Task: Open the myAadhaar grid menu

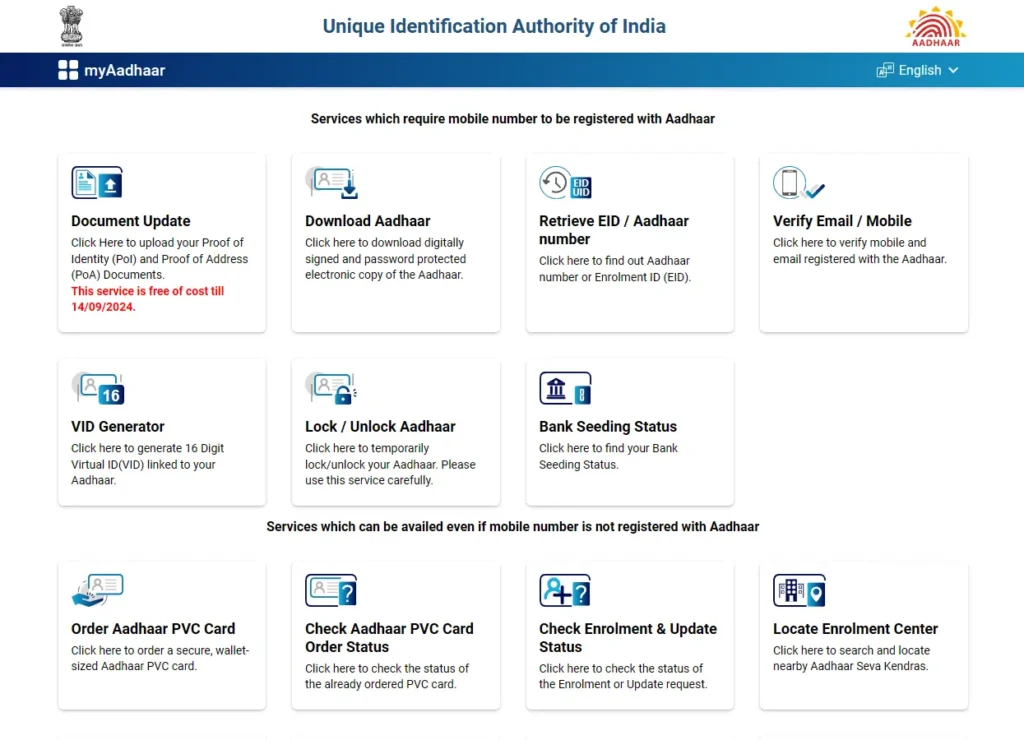Action: 68,70
